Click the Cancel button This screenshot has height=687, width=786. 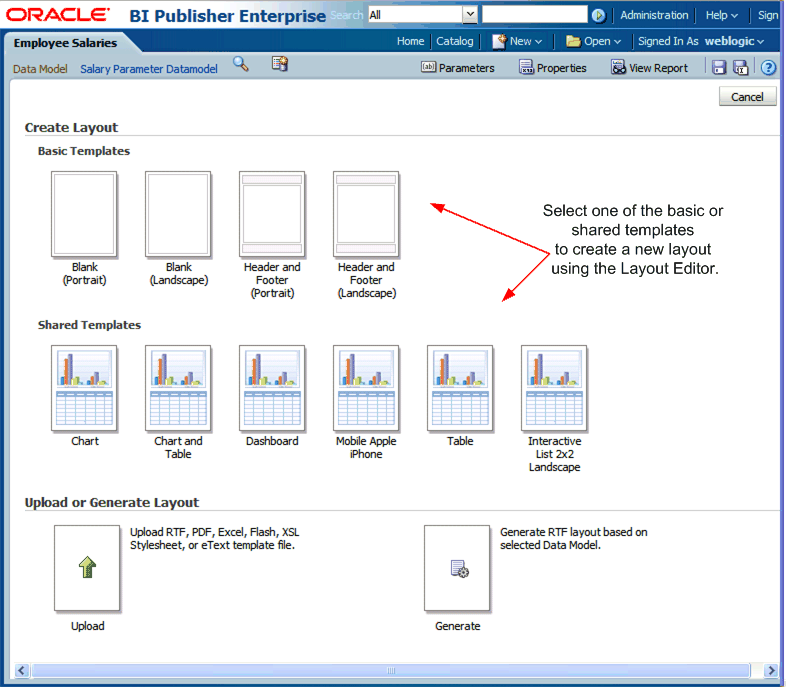point(747,96)
